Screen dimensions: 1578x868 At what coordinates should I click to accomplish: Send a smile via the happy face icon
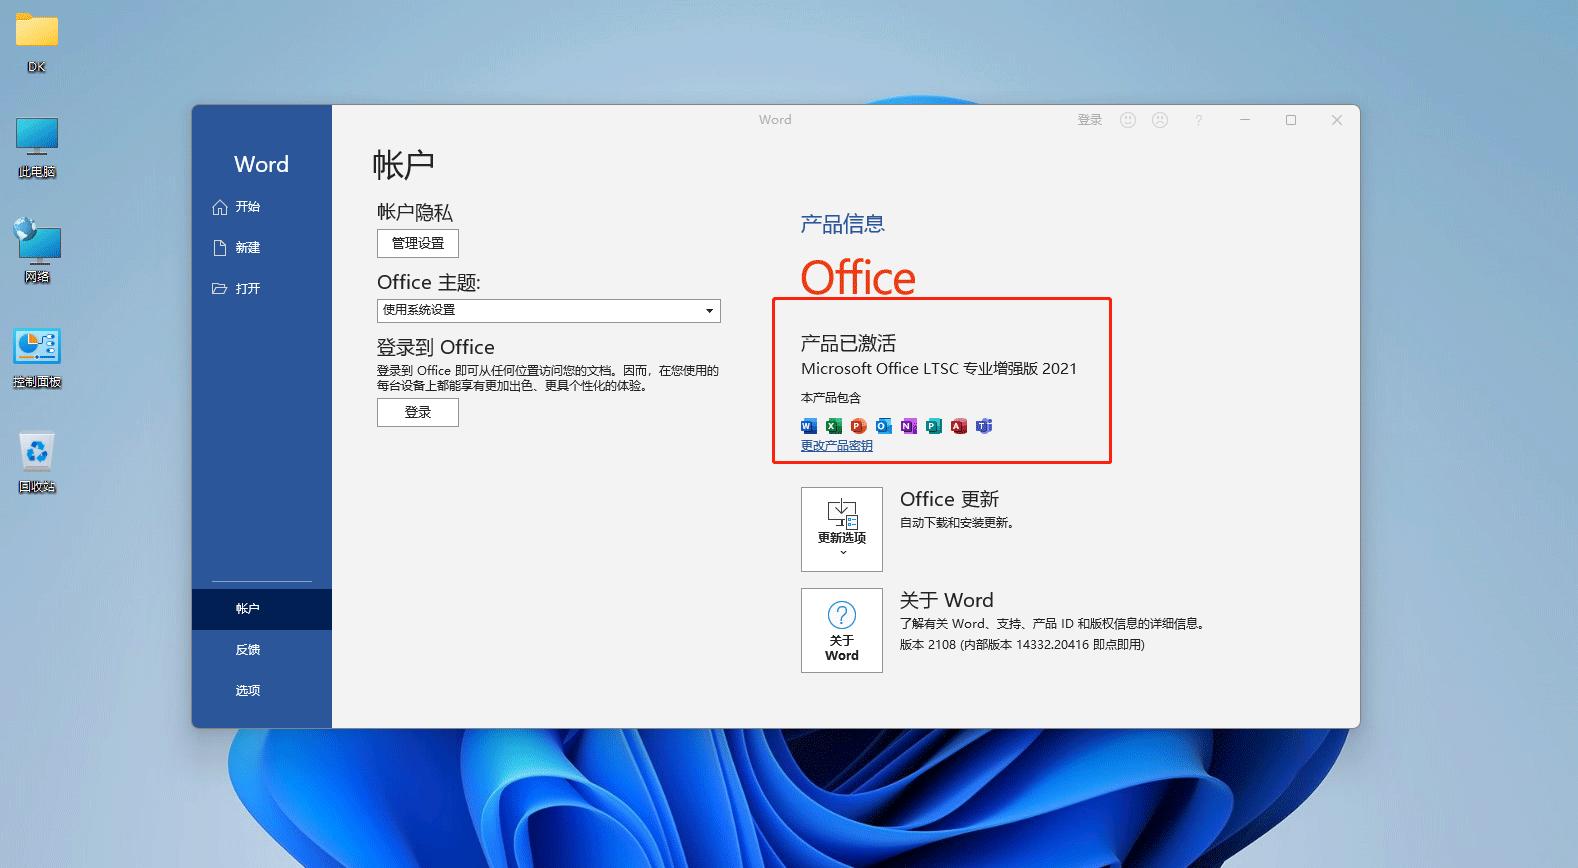tap(1128, 120)
